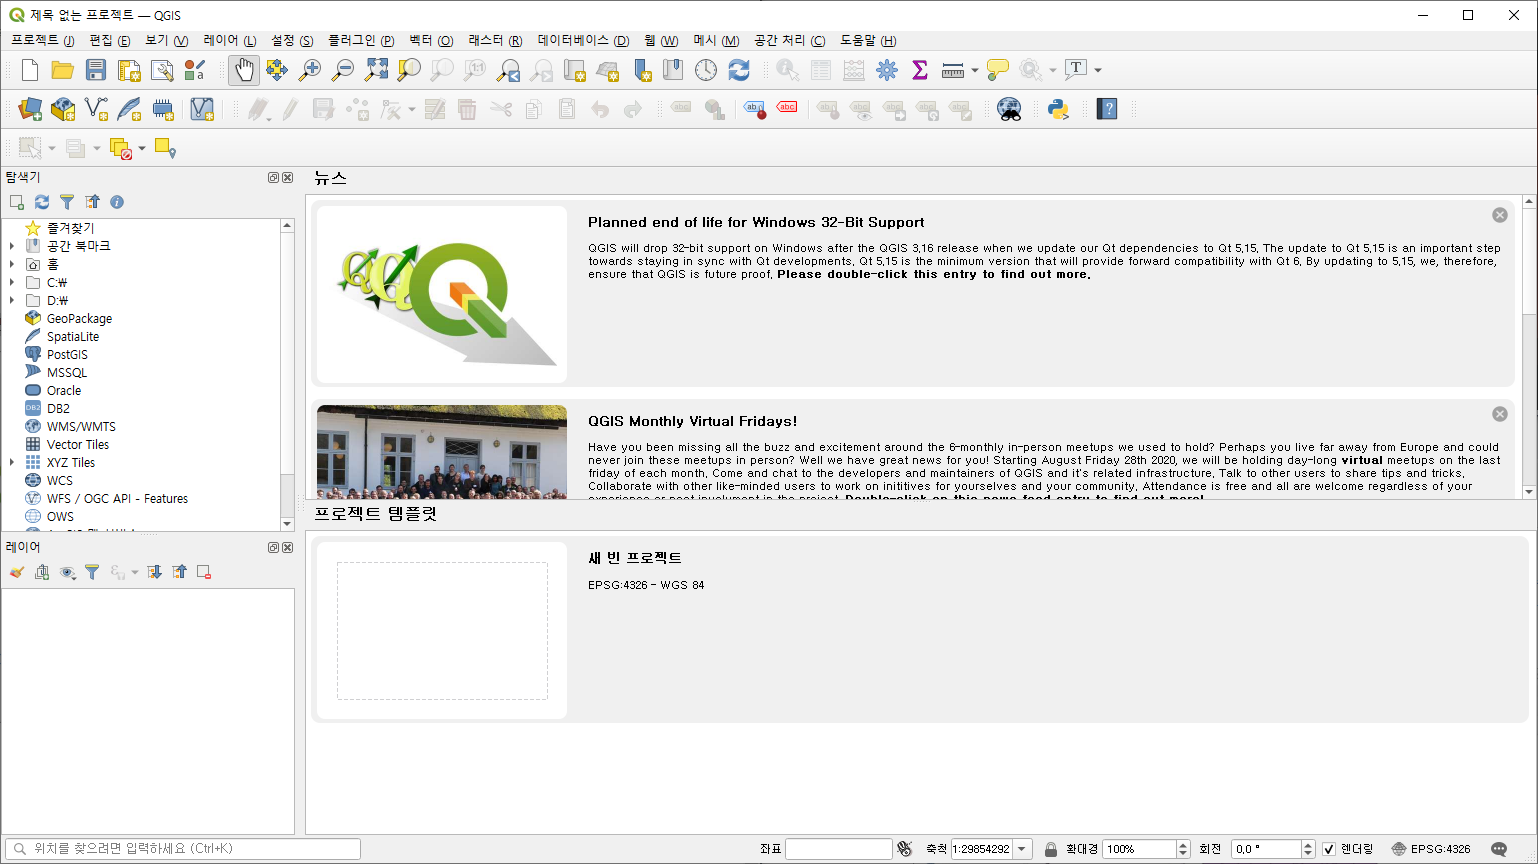1538x864 pixels.
Task: Open the Data Source Manager icon
Action: pos(30,109)
